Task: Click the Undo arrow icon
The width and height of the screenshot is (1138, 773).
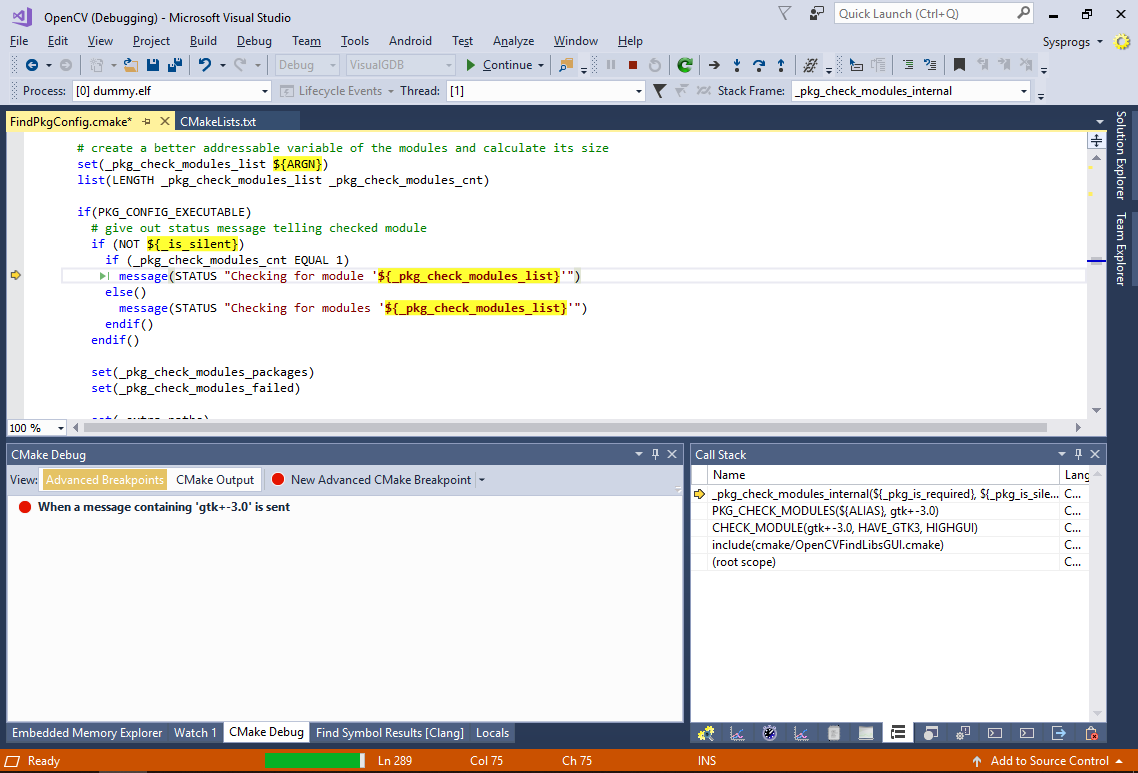Action: pyautogui.click(x=205, y=65)
